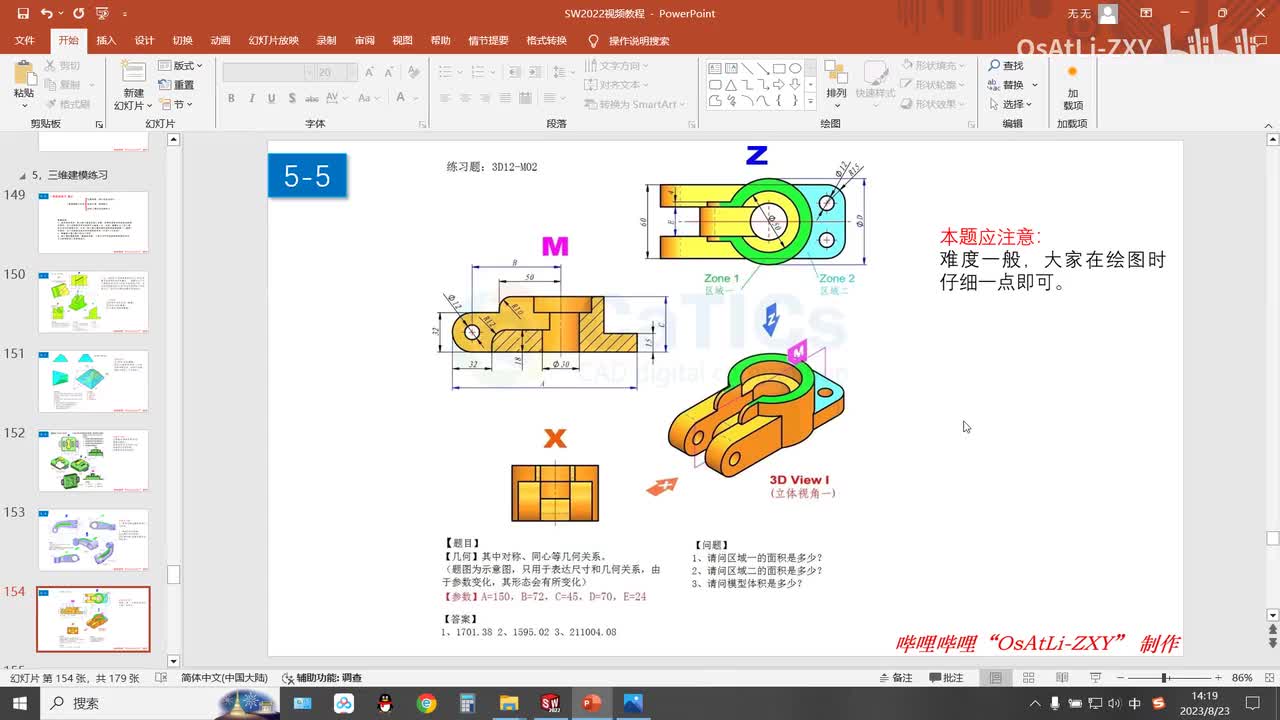Viewport: 1280px width, 720px height.
Task: Open the Layout (版式) dropdown
Action: tap(181, 66)
